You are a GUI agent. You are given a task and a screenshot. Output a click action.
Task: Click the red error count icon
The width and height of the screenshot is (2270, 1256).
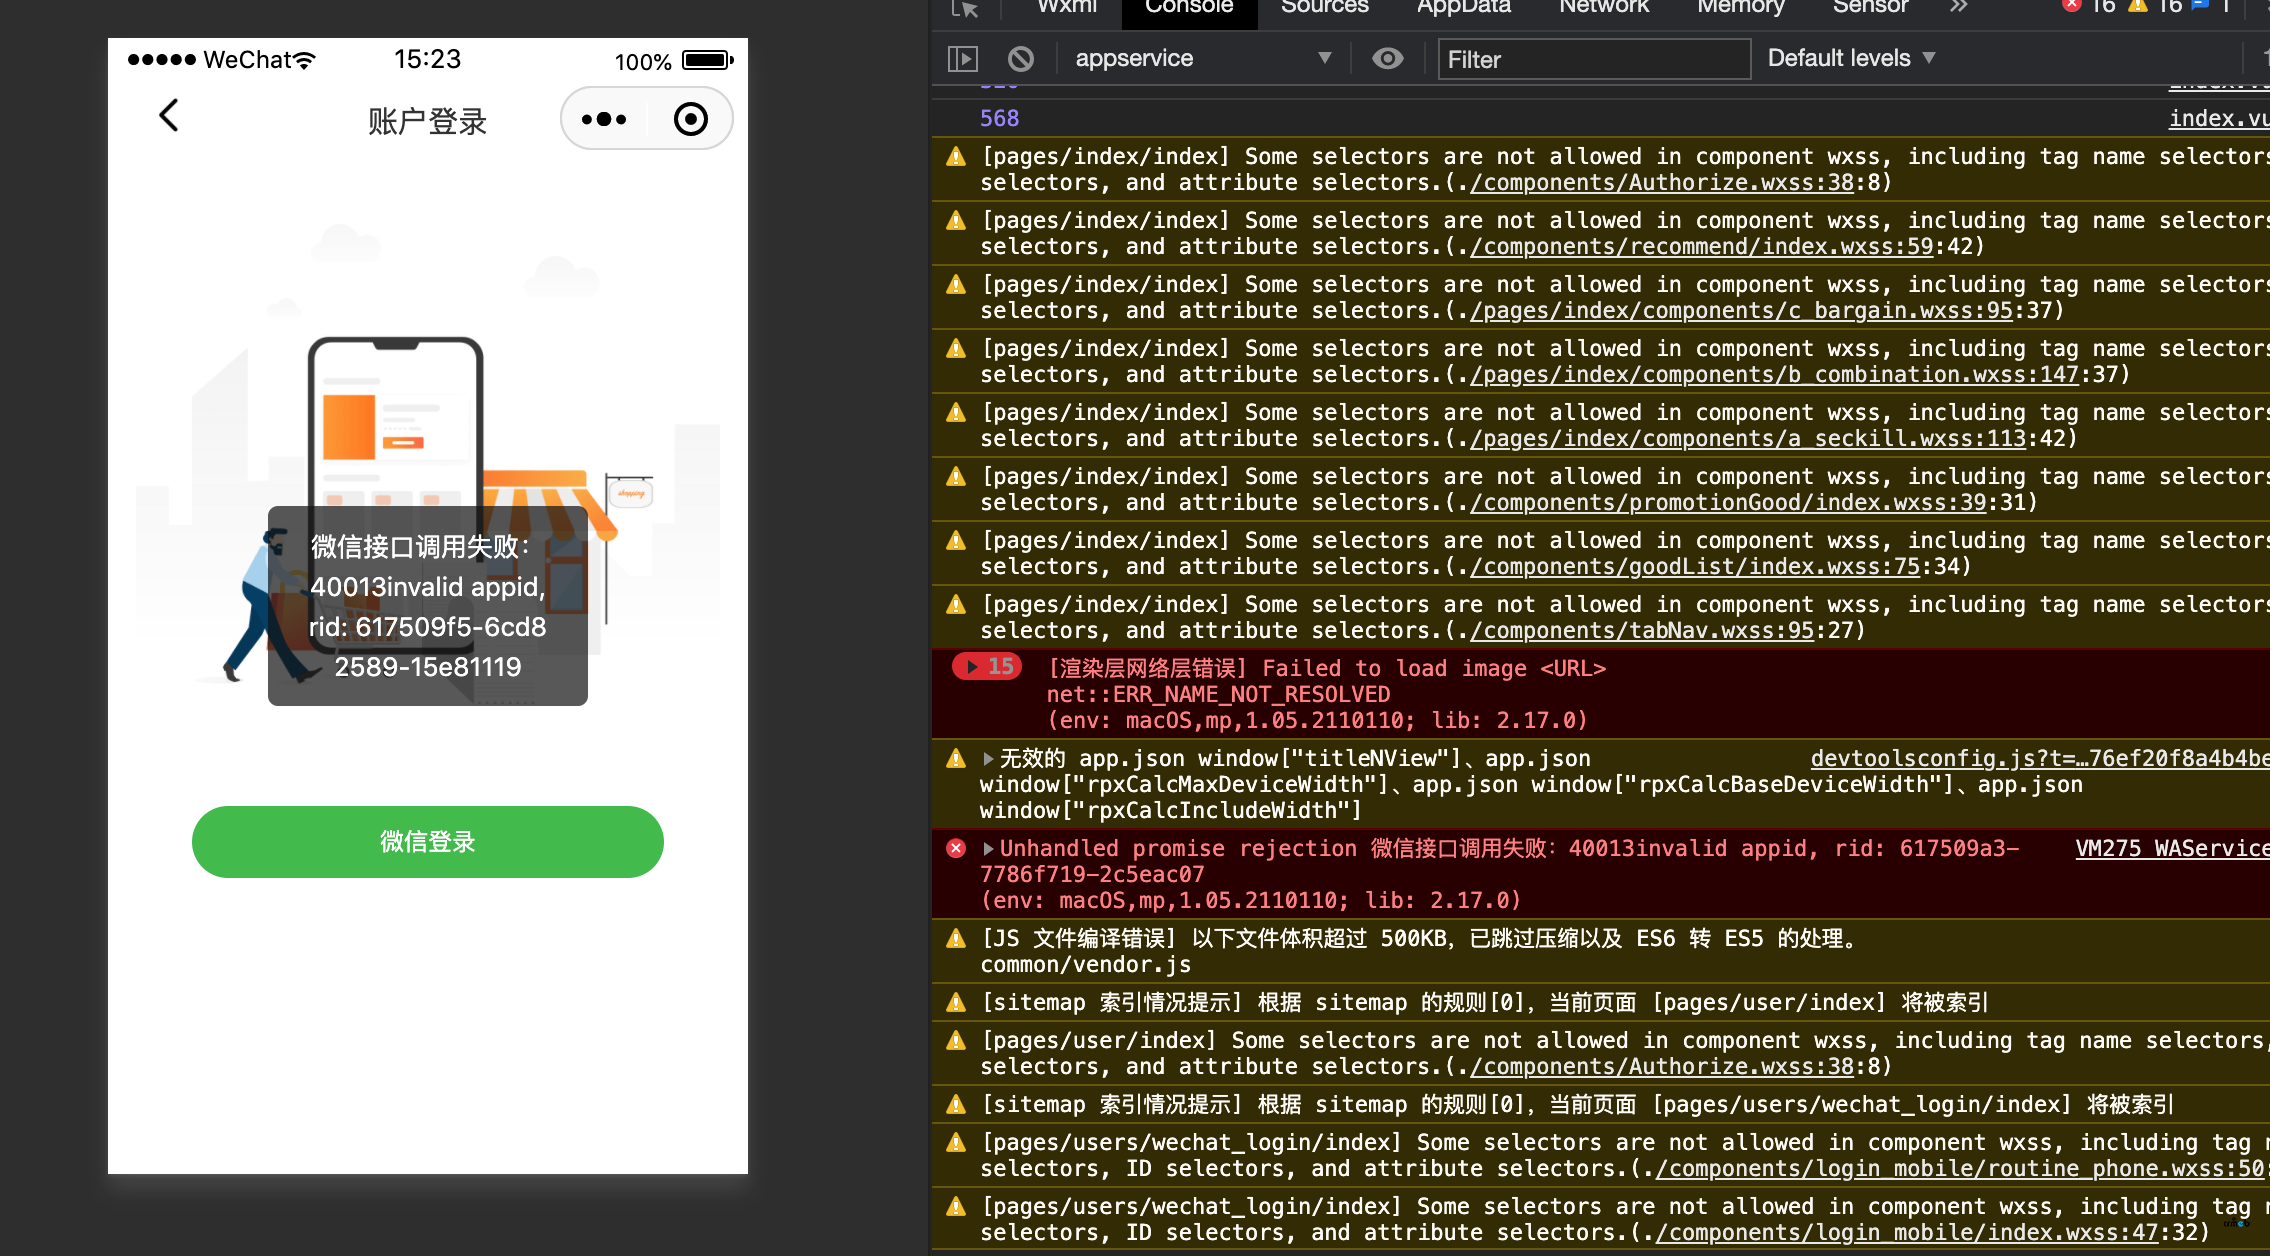pos(2072,5)
